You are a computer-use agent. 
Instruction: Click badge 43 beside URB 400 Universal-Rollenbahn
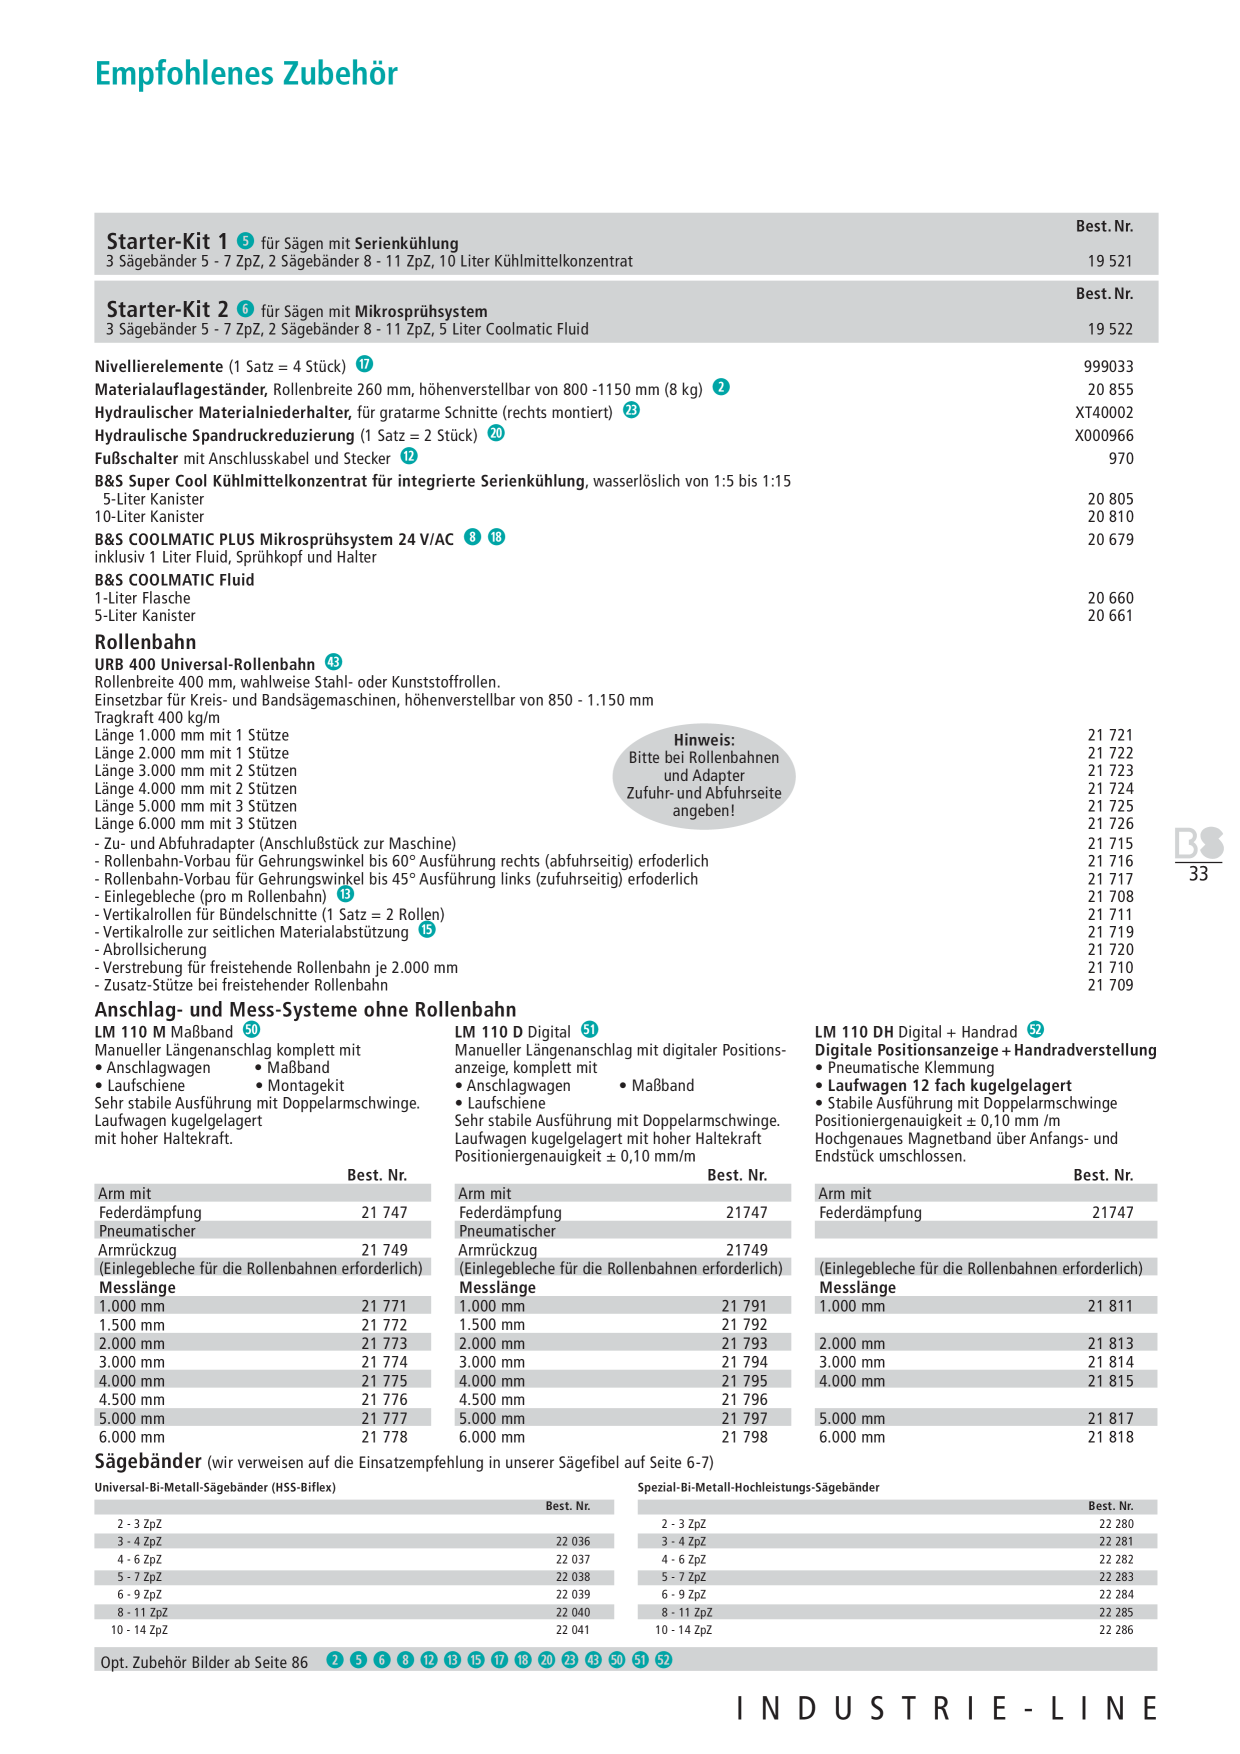pos(334,662)
